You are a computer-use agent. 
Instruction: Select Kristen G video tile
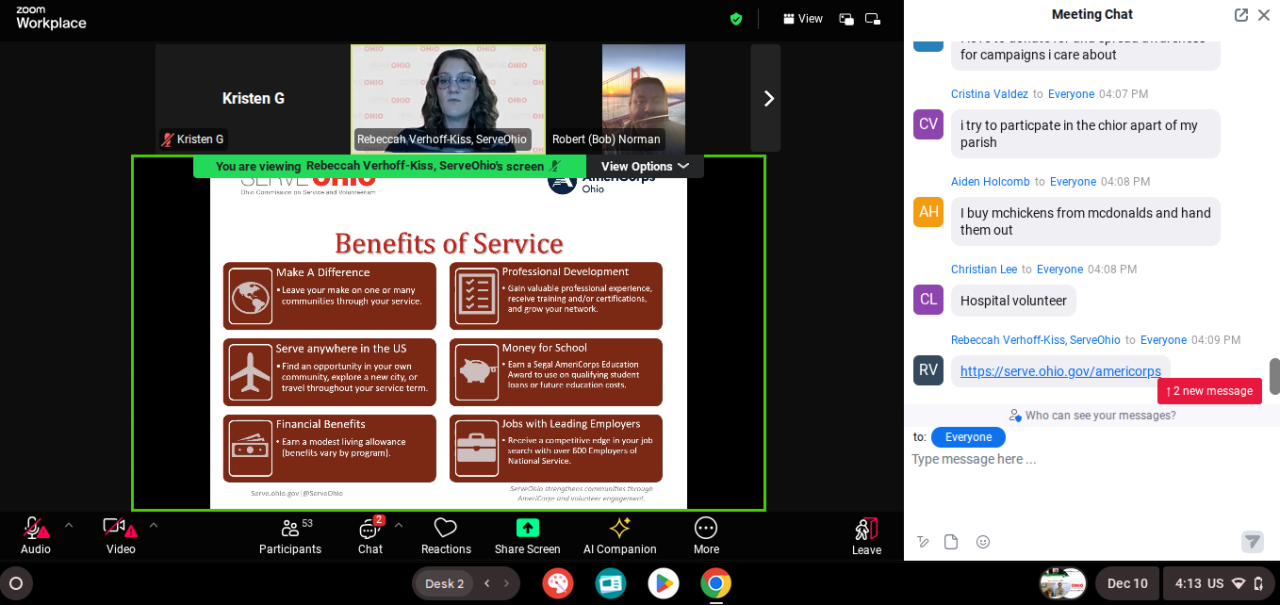[x=252, y=98]
